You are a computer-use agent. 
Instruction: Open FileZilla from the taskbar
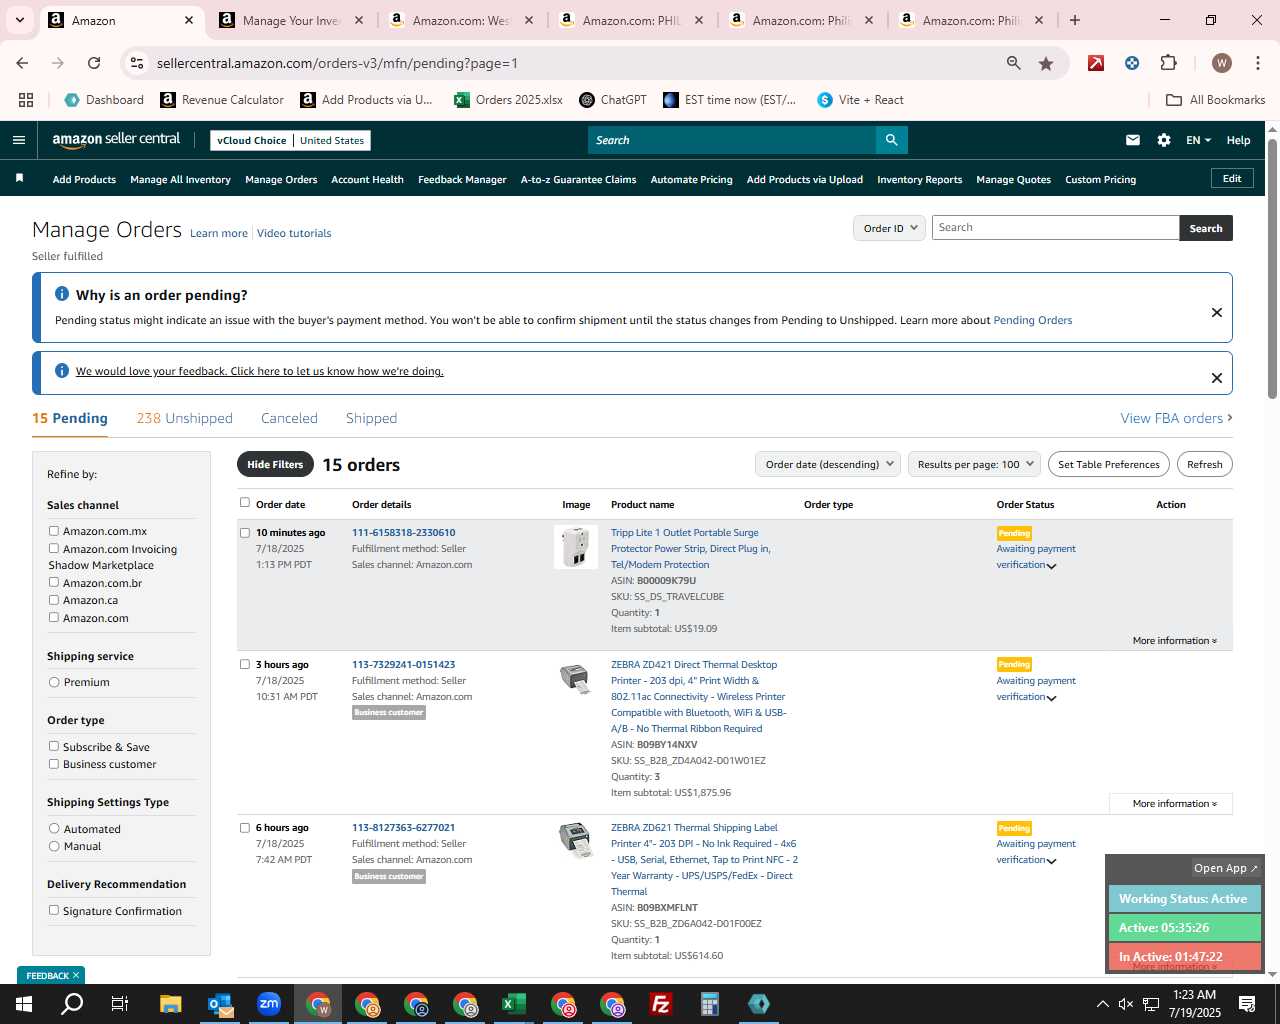point(661,1004)
